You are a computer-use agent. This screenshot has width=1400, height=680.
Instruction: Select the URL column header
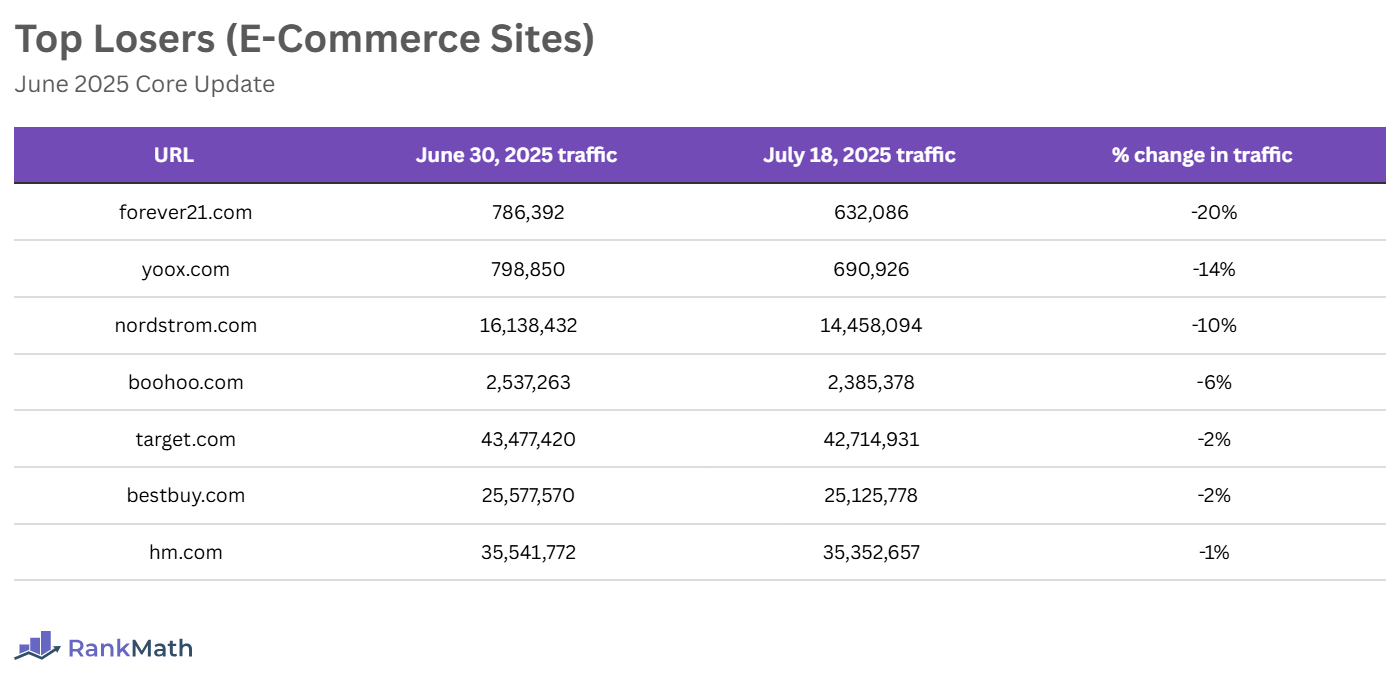[174, 155]
